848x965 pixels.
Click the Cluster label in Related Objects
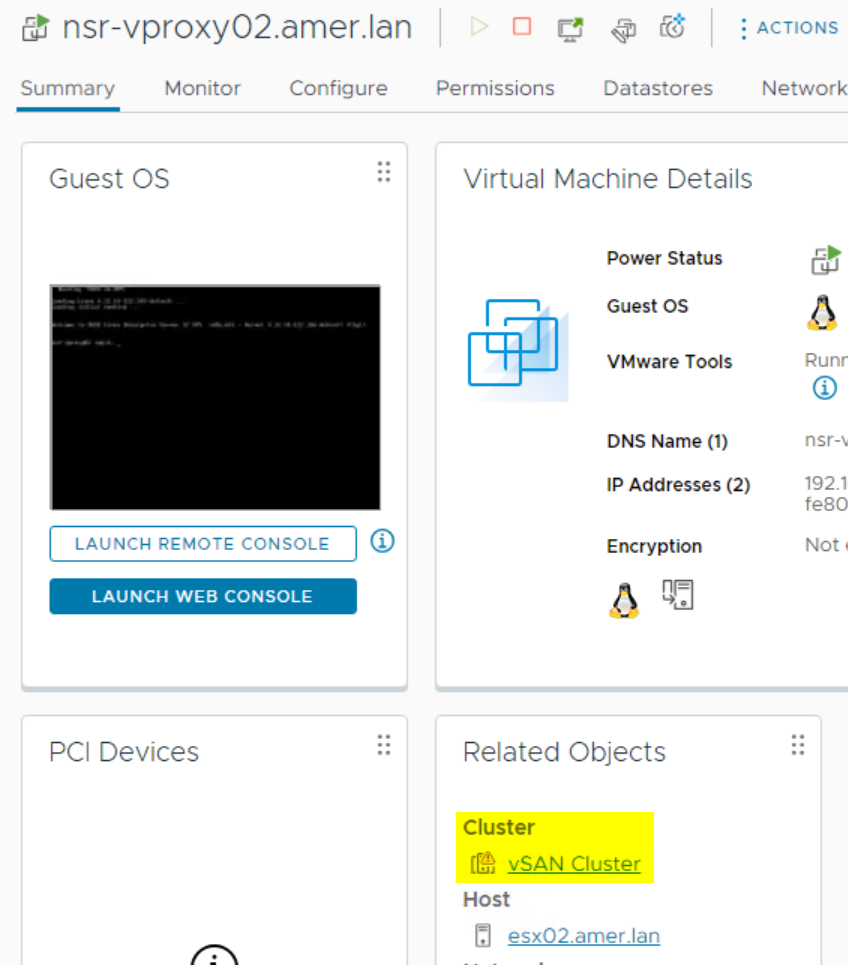tap(498, 827)
